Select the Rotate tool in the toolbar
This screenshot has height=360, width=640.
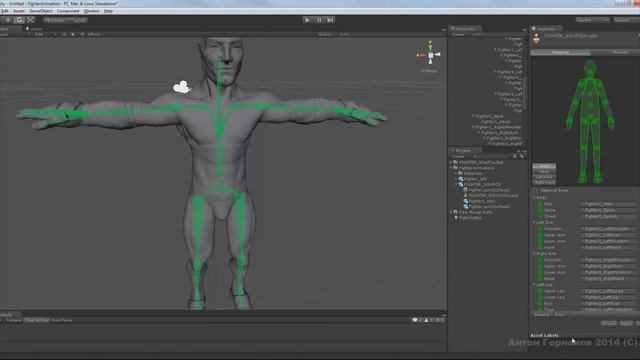pyautogui.click(x=19, y=20)
